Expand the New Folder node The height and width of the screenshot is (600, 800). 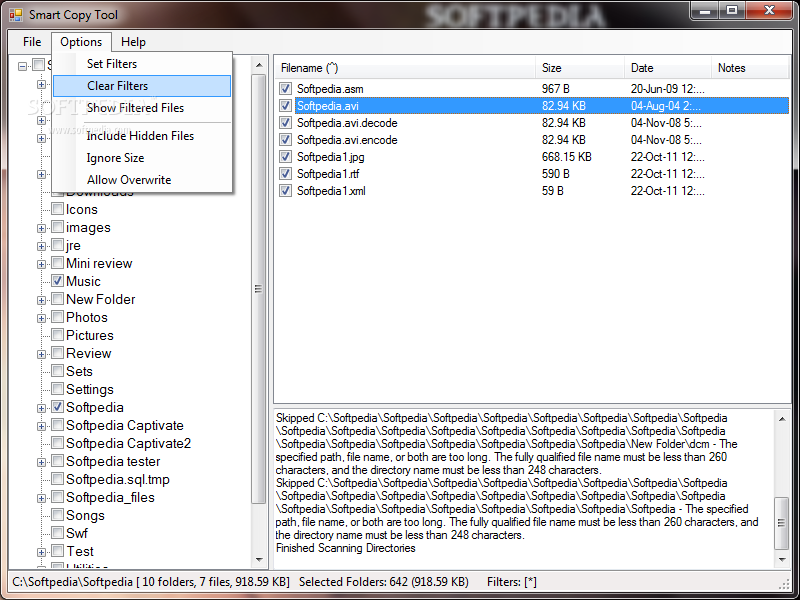(41, 300)
